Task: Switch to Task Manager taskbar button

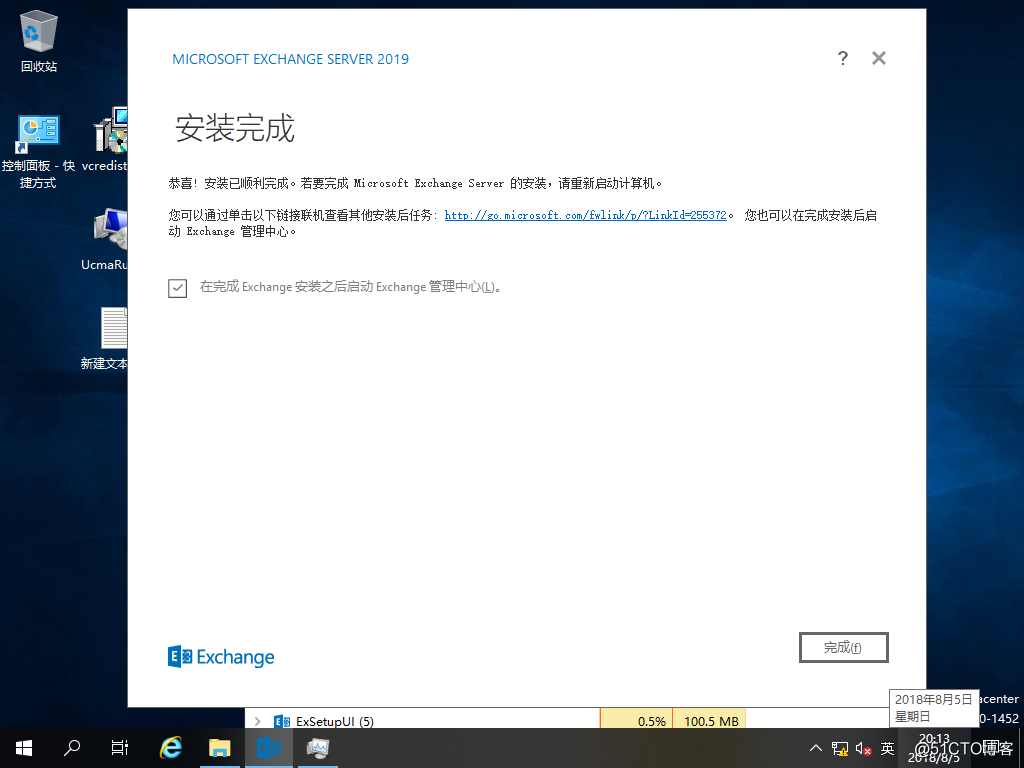Action: pos(318,748)
